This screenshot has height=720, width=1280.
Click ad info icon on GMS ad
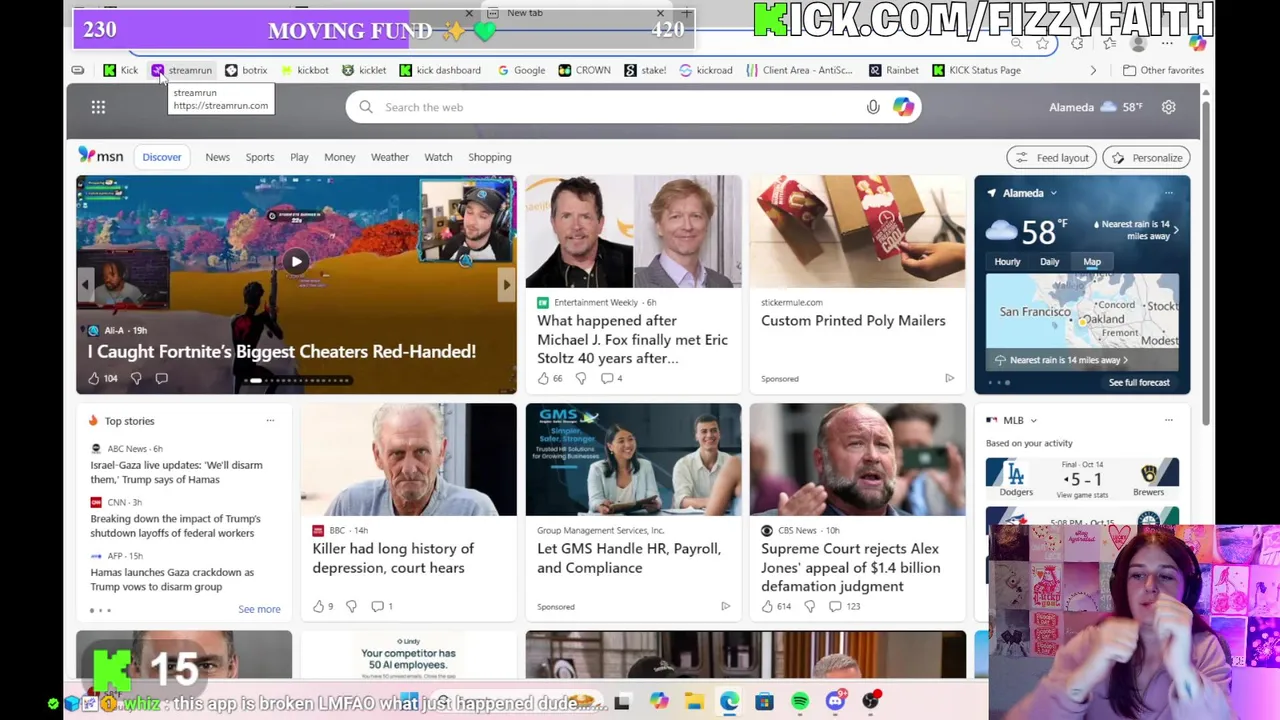click(725, 606)
